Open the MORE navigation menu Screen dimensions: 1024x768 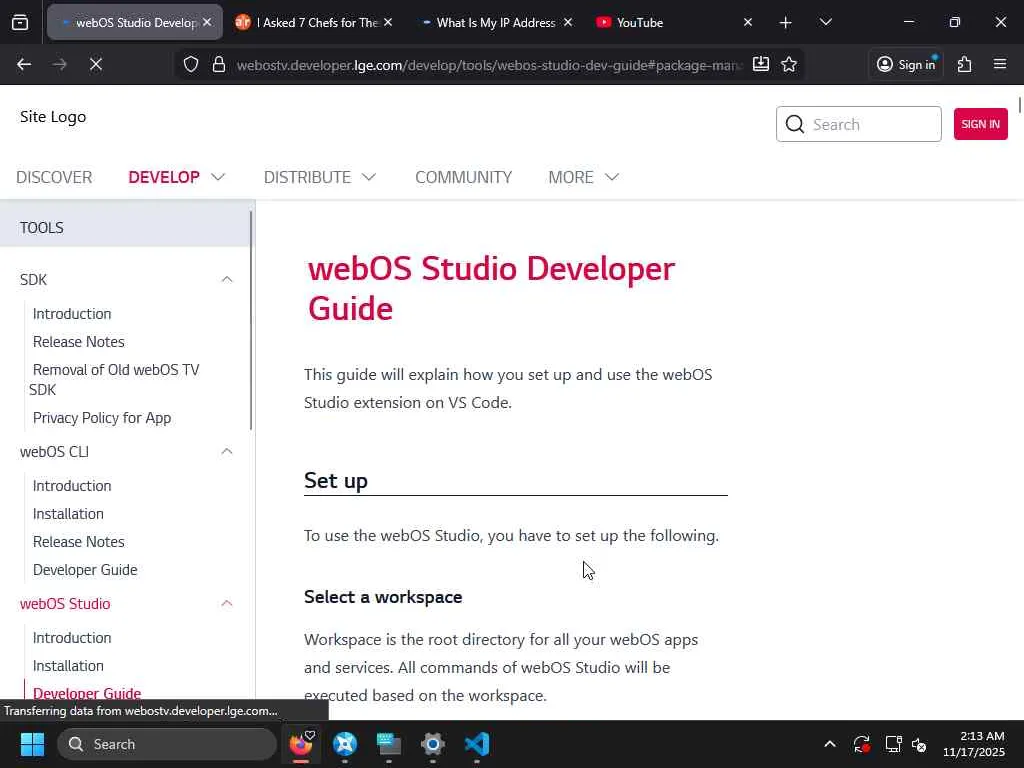click(x=571, y=177)
